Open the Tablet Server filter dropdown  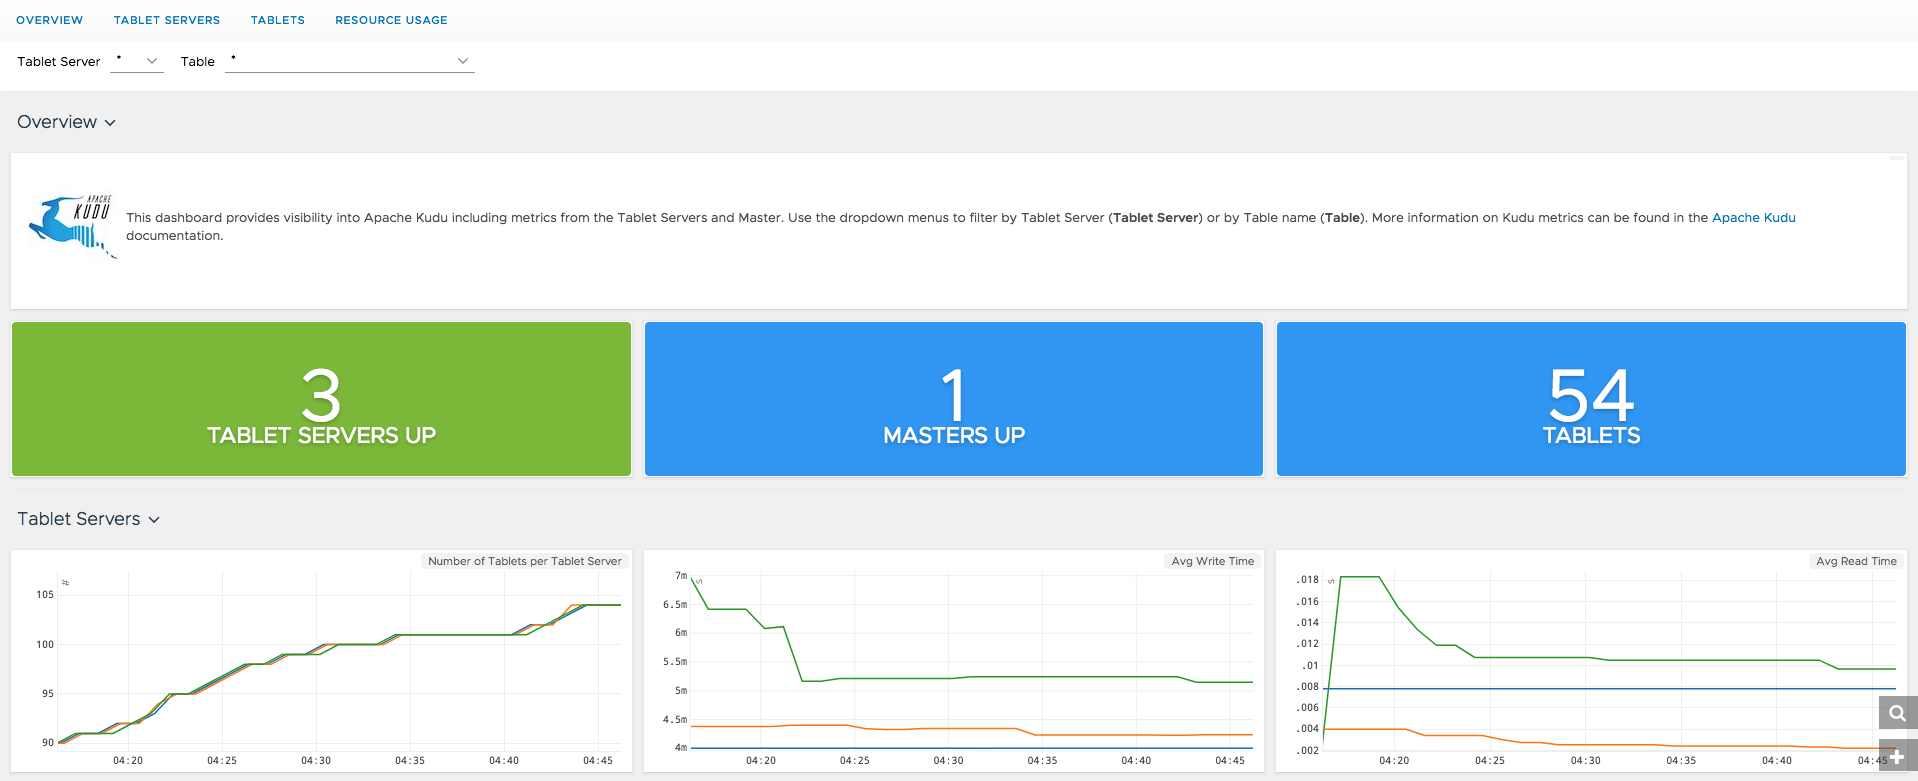(x=136, y=61)
